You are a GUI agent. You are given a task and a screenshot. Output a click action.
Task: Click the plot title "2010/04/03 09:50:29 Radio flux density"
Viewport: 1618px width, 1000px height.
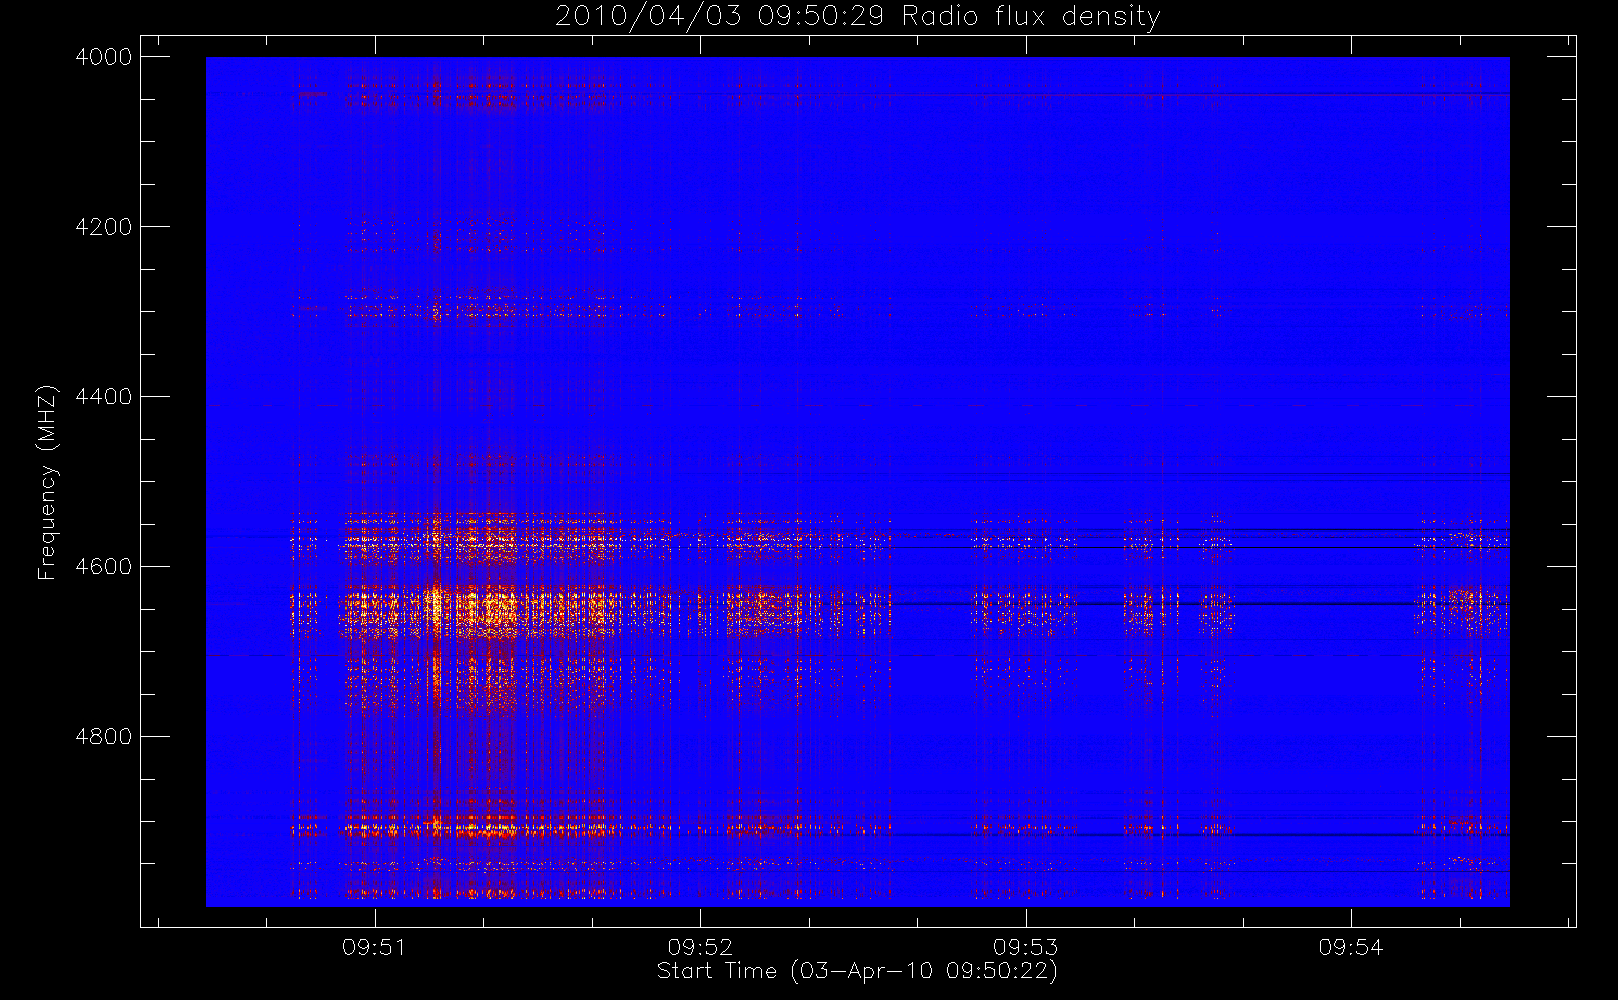857,17
